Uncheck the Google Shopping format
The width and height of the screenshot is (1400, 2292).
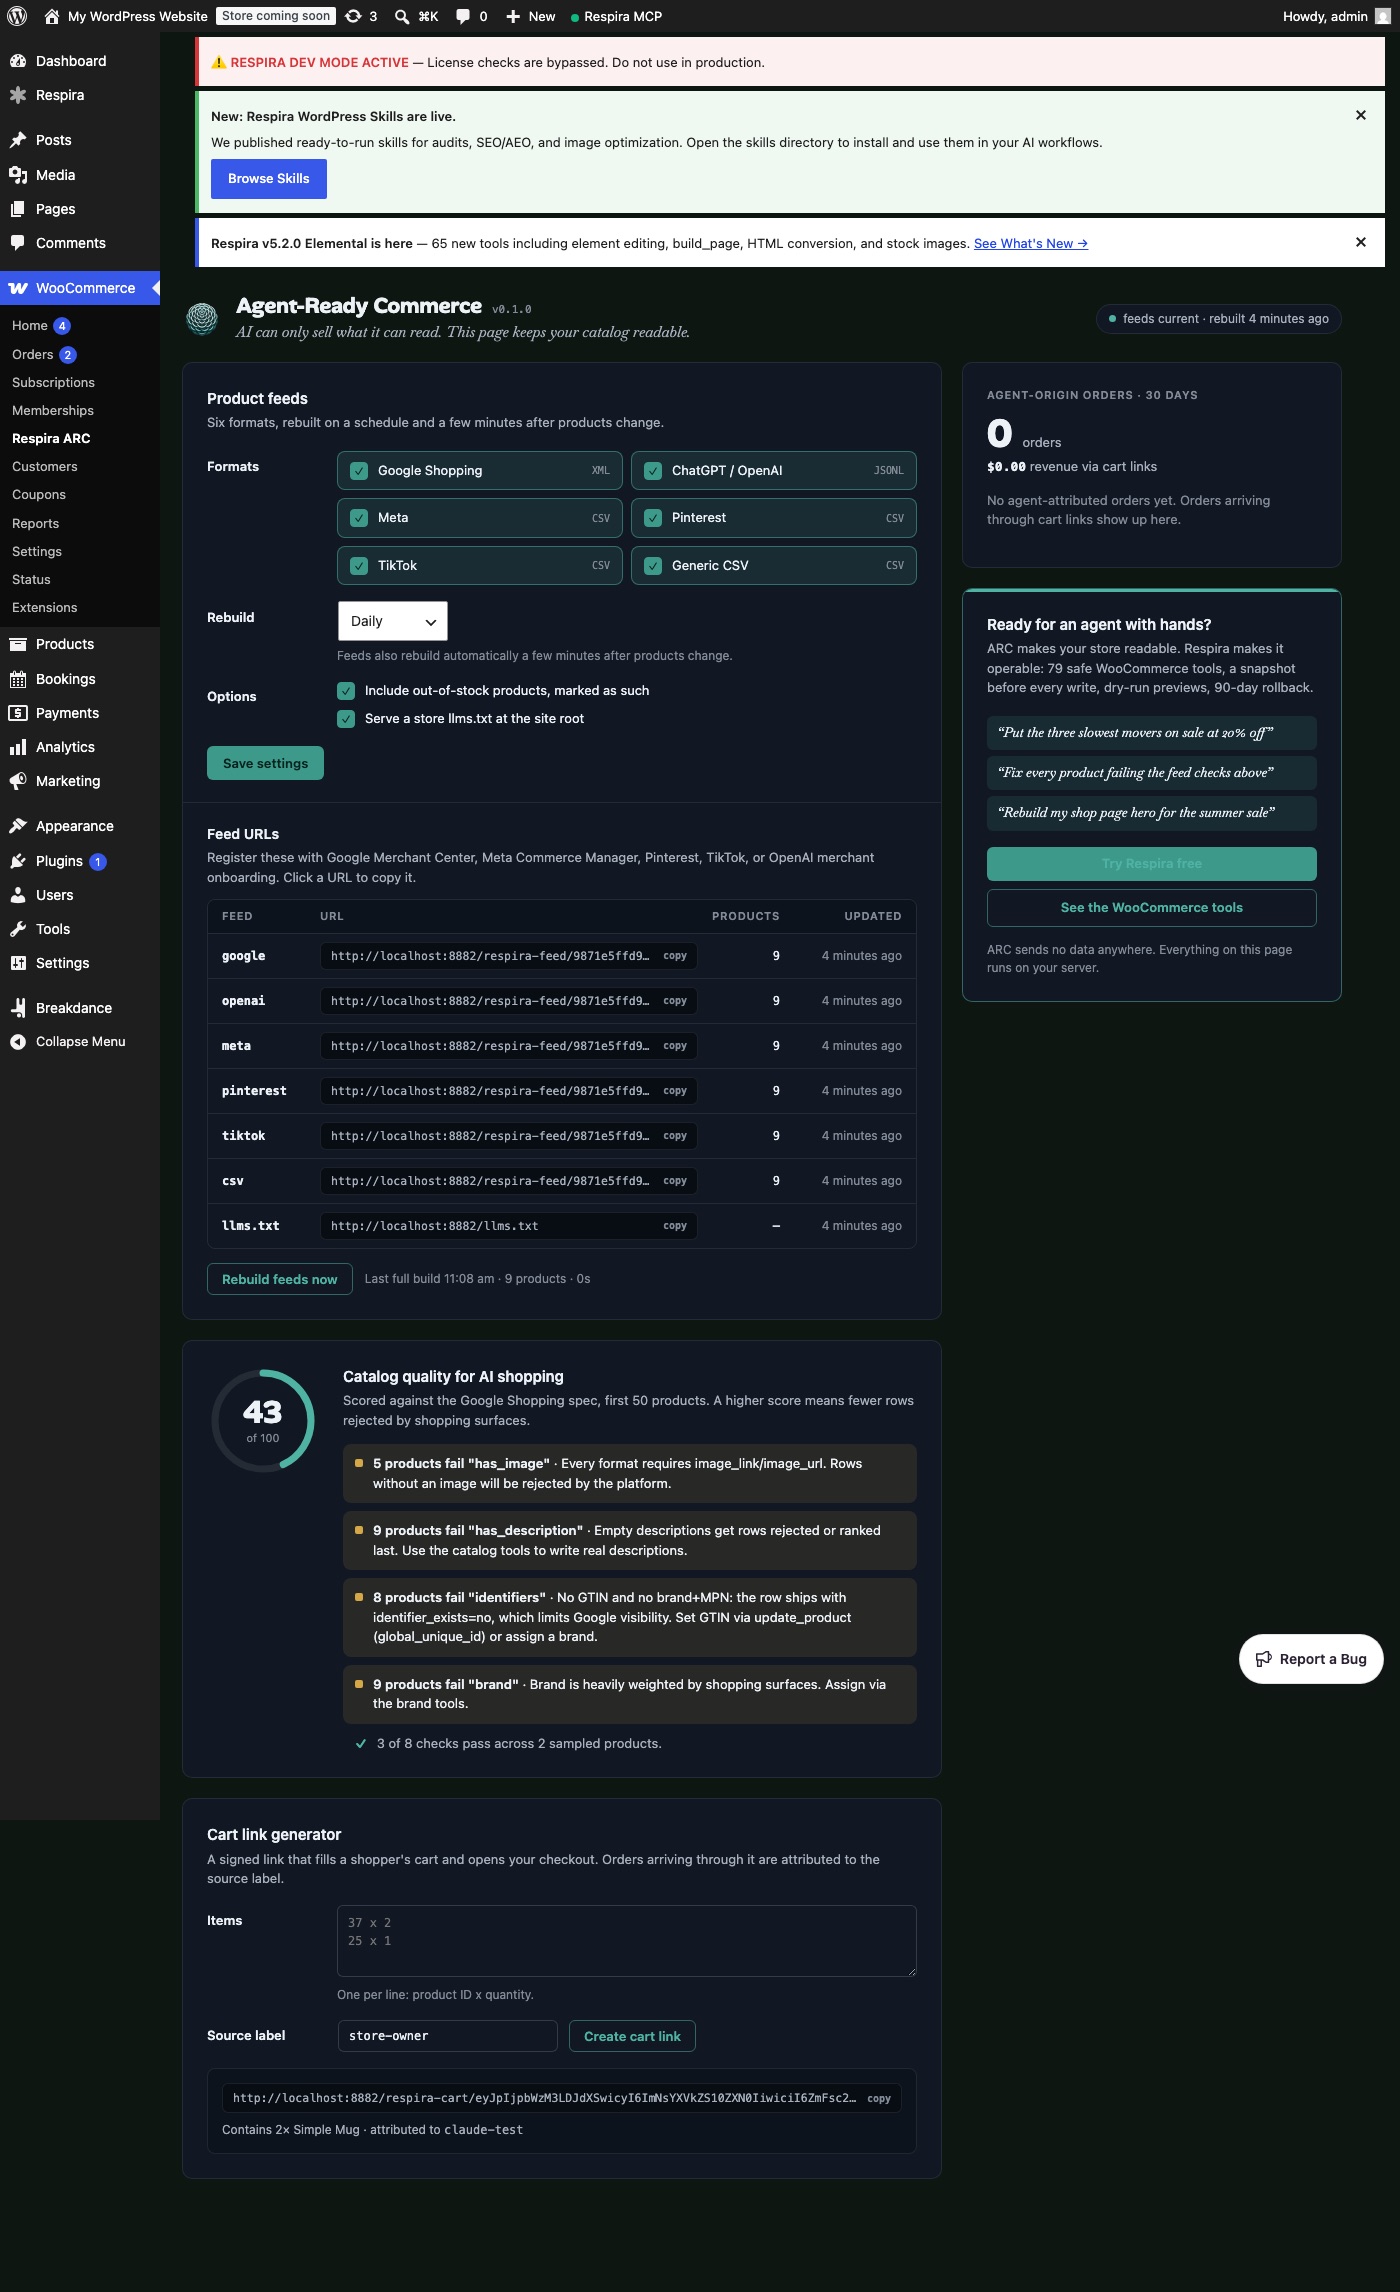359,471
